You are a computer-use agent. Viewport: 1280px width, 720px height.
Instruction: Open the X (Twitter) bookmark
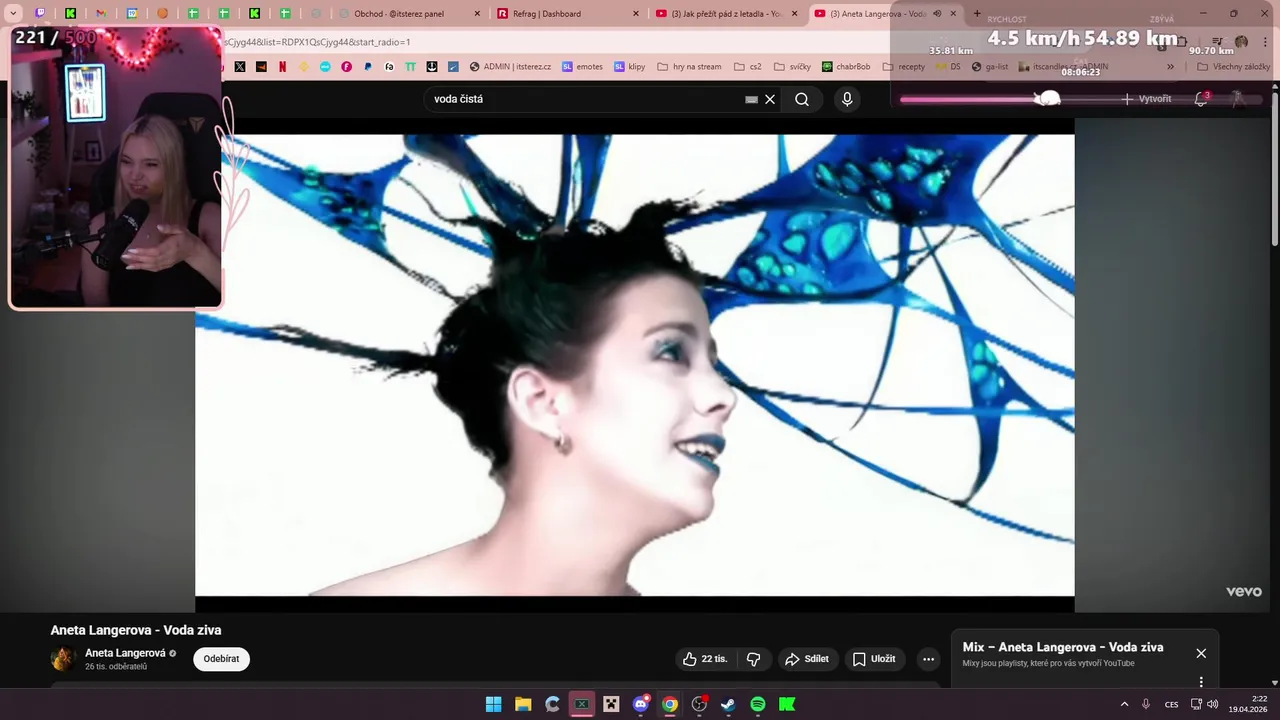240,67
